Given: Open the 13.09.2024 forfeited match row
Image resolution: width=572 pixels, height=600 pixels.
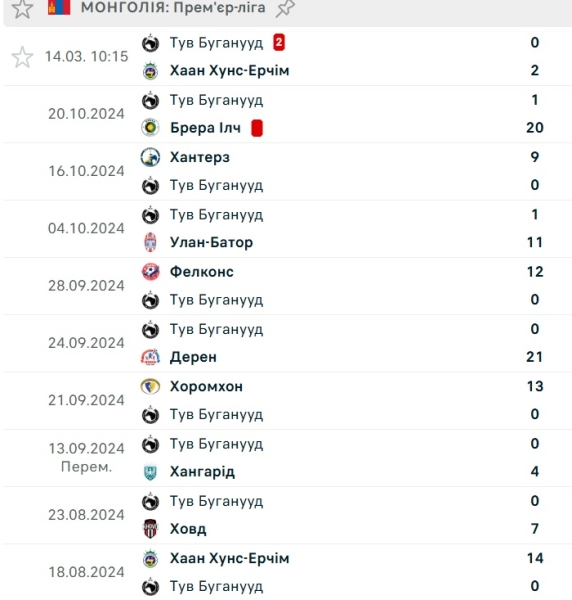Looking at the screenshot, I should (x=288, y=458).
